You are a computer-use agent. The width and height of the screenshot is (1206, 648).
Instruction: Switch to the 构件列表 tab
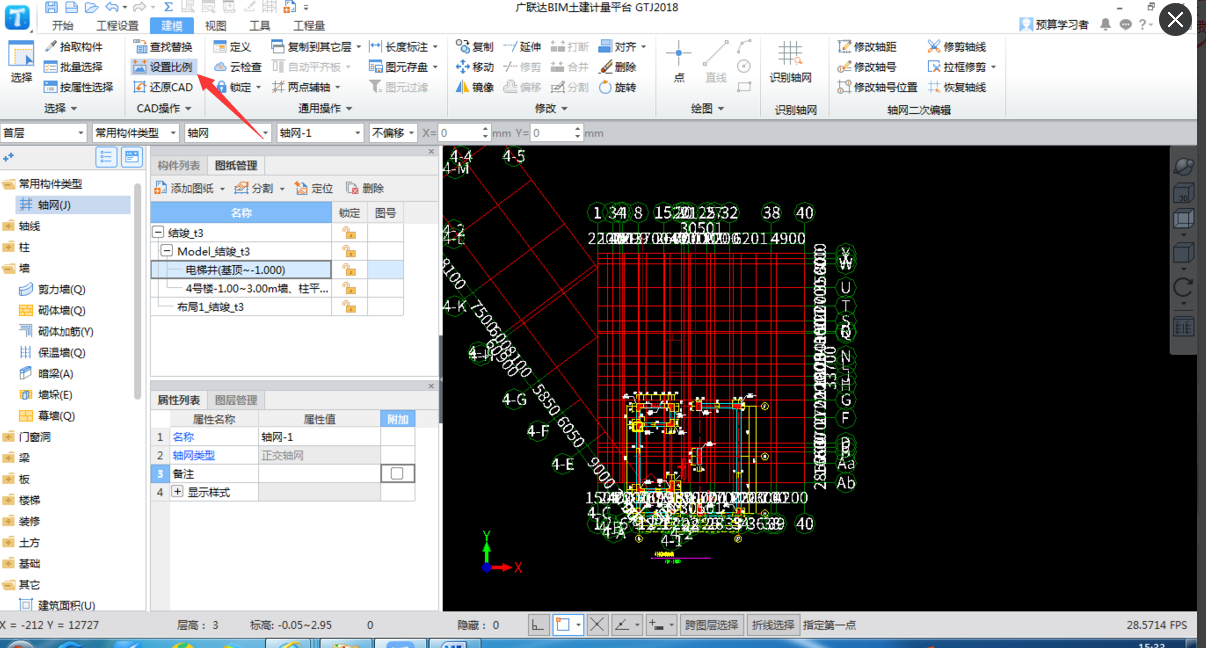pyautogui.click(x=179, y=165)
